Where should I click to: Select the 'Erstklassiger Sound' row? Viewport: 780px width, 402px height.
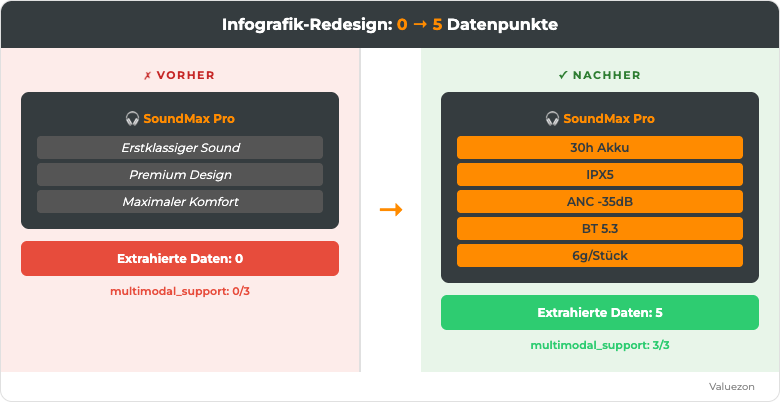180,148
